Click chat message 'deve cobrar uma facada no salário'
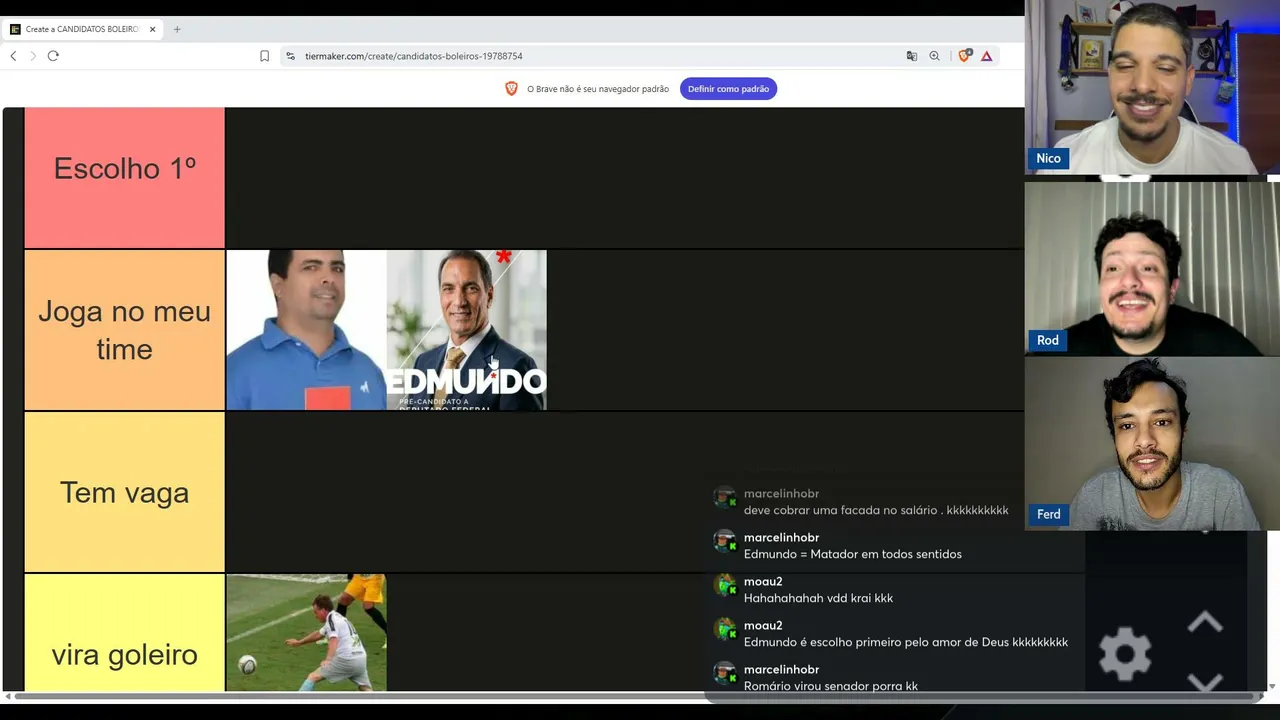 click(x=876, y=510)
